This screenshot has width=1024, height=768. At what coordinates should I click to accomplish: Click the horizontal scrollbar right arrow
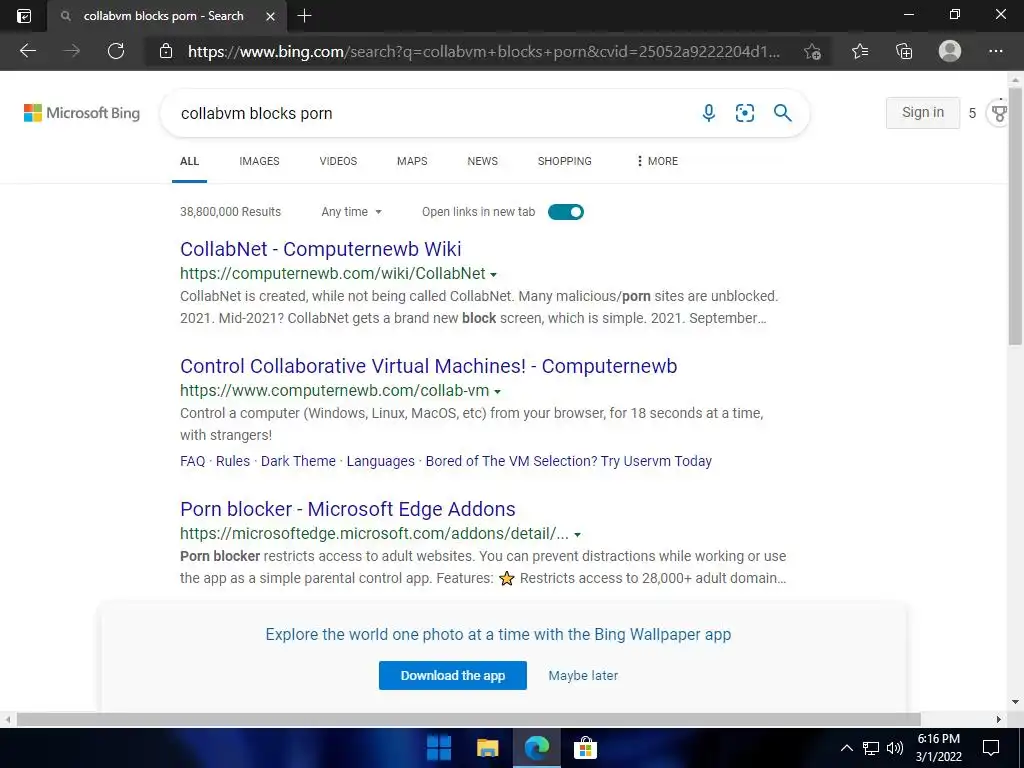(x=999, y=719)
